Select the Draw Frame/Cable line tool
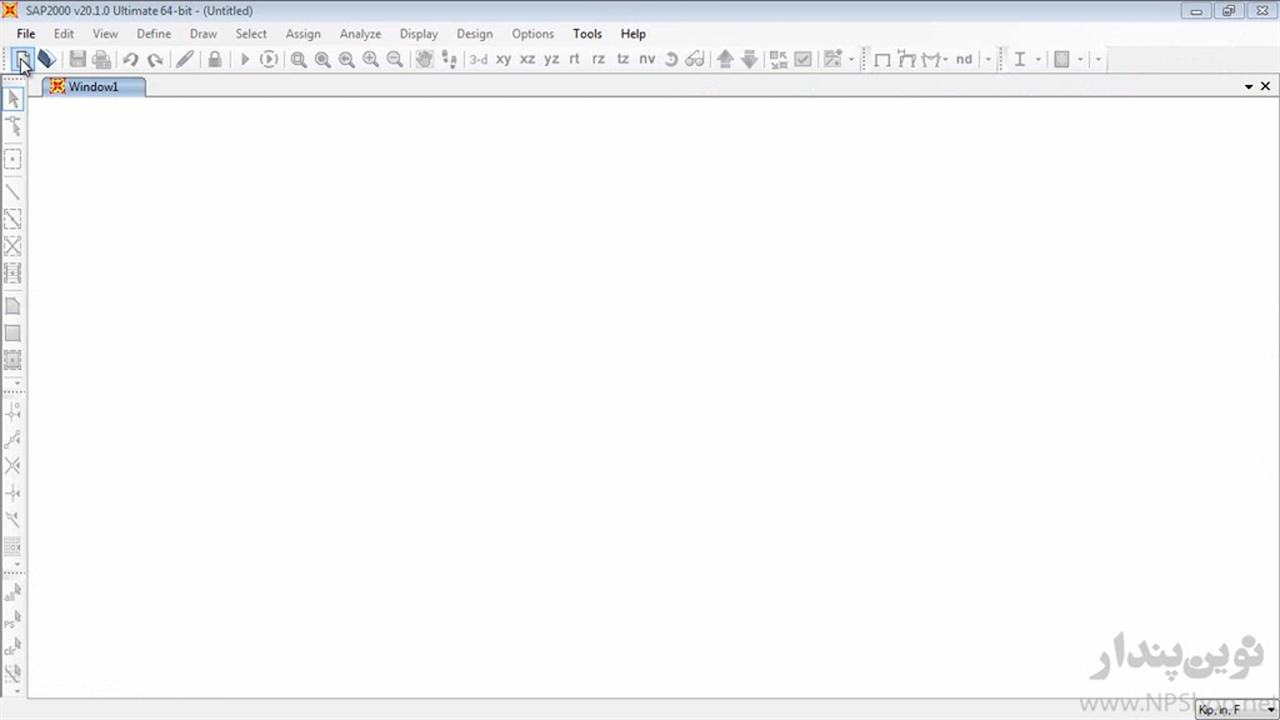The width and height of the screenshot is (1280, 720). (x=13, y=191)
